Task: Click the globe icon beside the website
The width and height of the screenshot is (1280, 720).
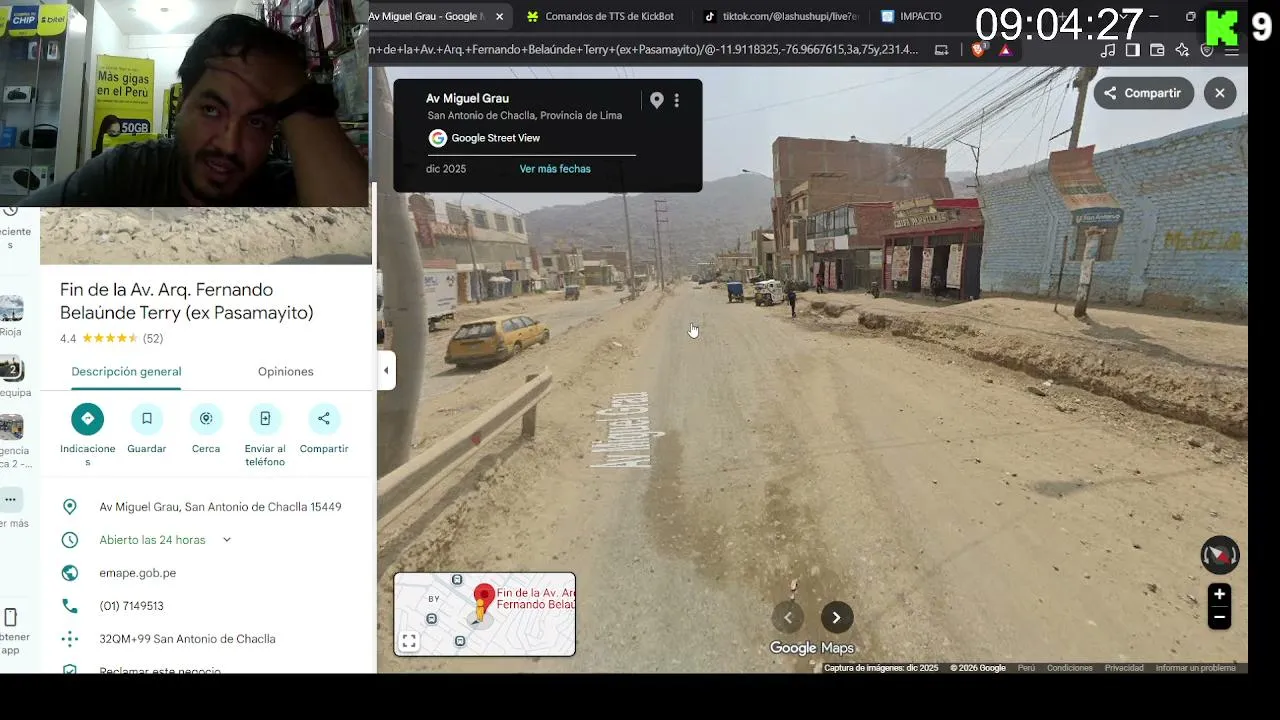Action: coord(70,573)
